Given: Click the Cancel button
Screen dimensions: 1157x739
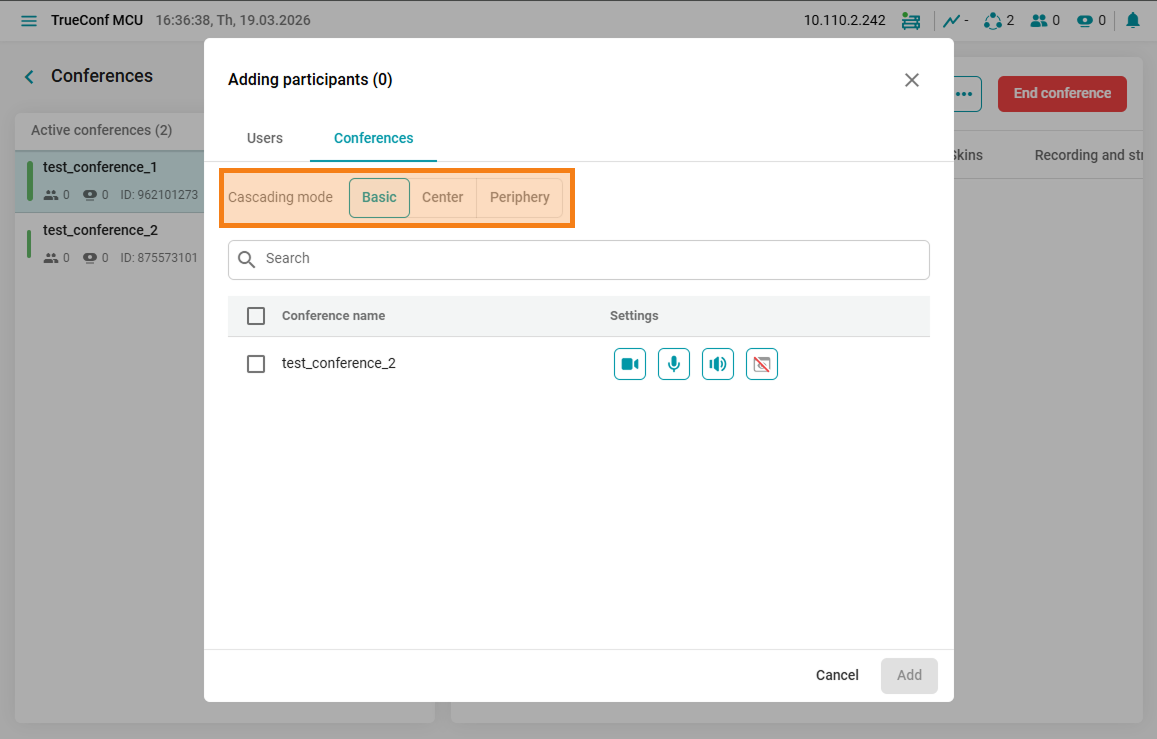Looking at the screenshot, I should (837, 676).
